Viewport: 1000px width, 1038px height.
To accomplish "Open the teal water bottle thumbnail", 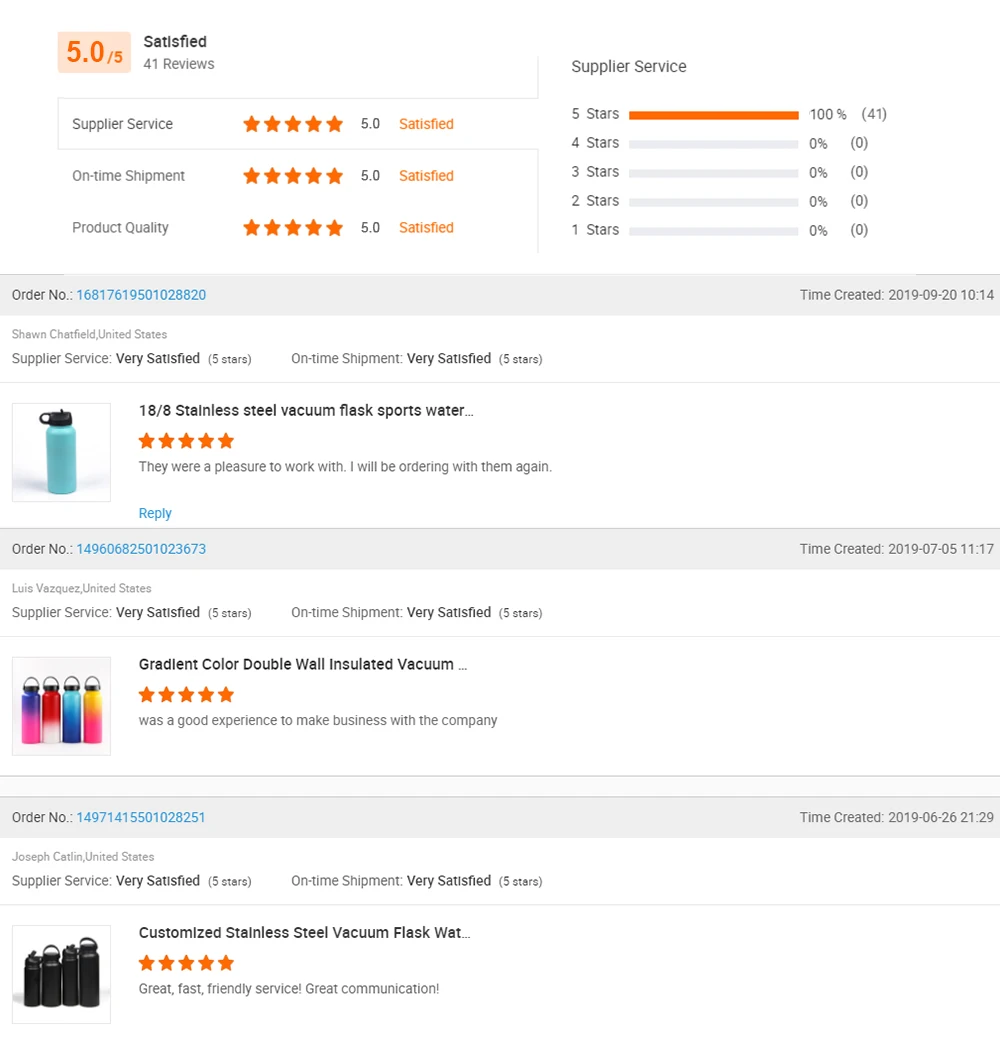I will [x=62, y=452].
